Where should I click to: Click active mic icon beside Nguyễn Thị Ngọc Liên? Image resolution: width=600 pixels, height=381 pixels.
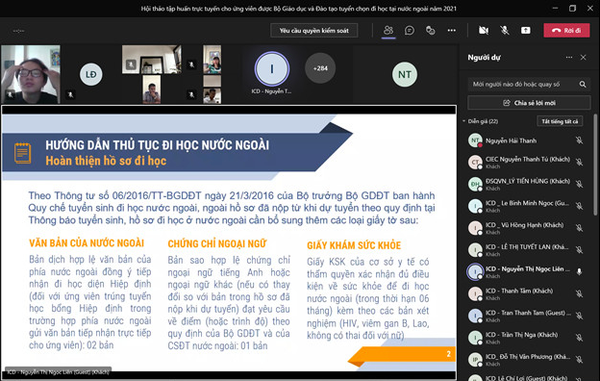tap(579, 272)
